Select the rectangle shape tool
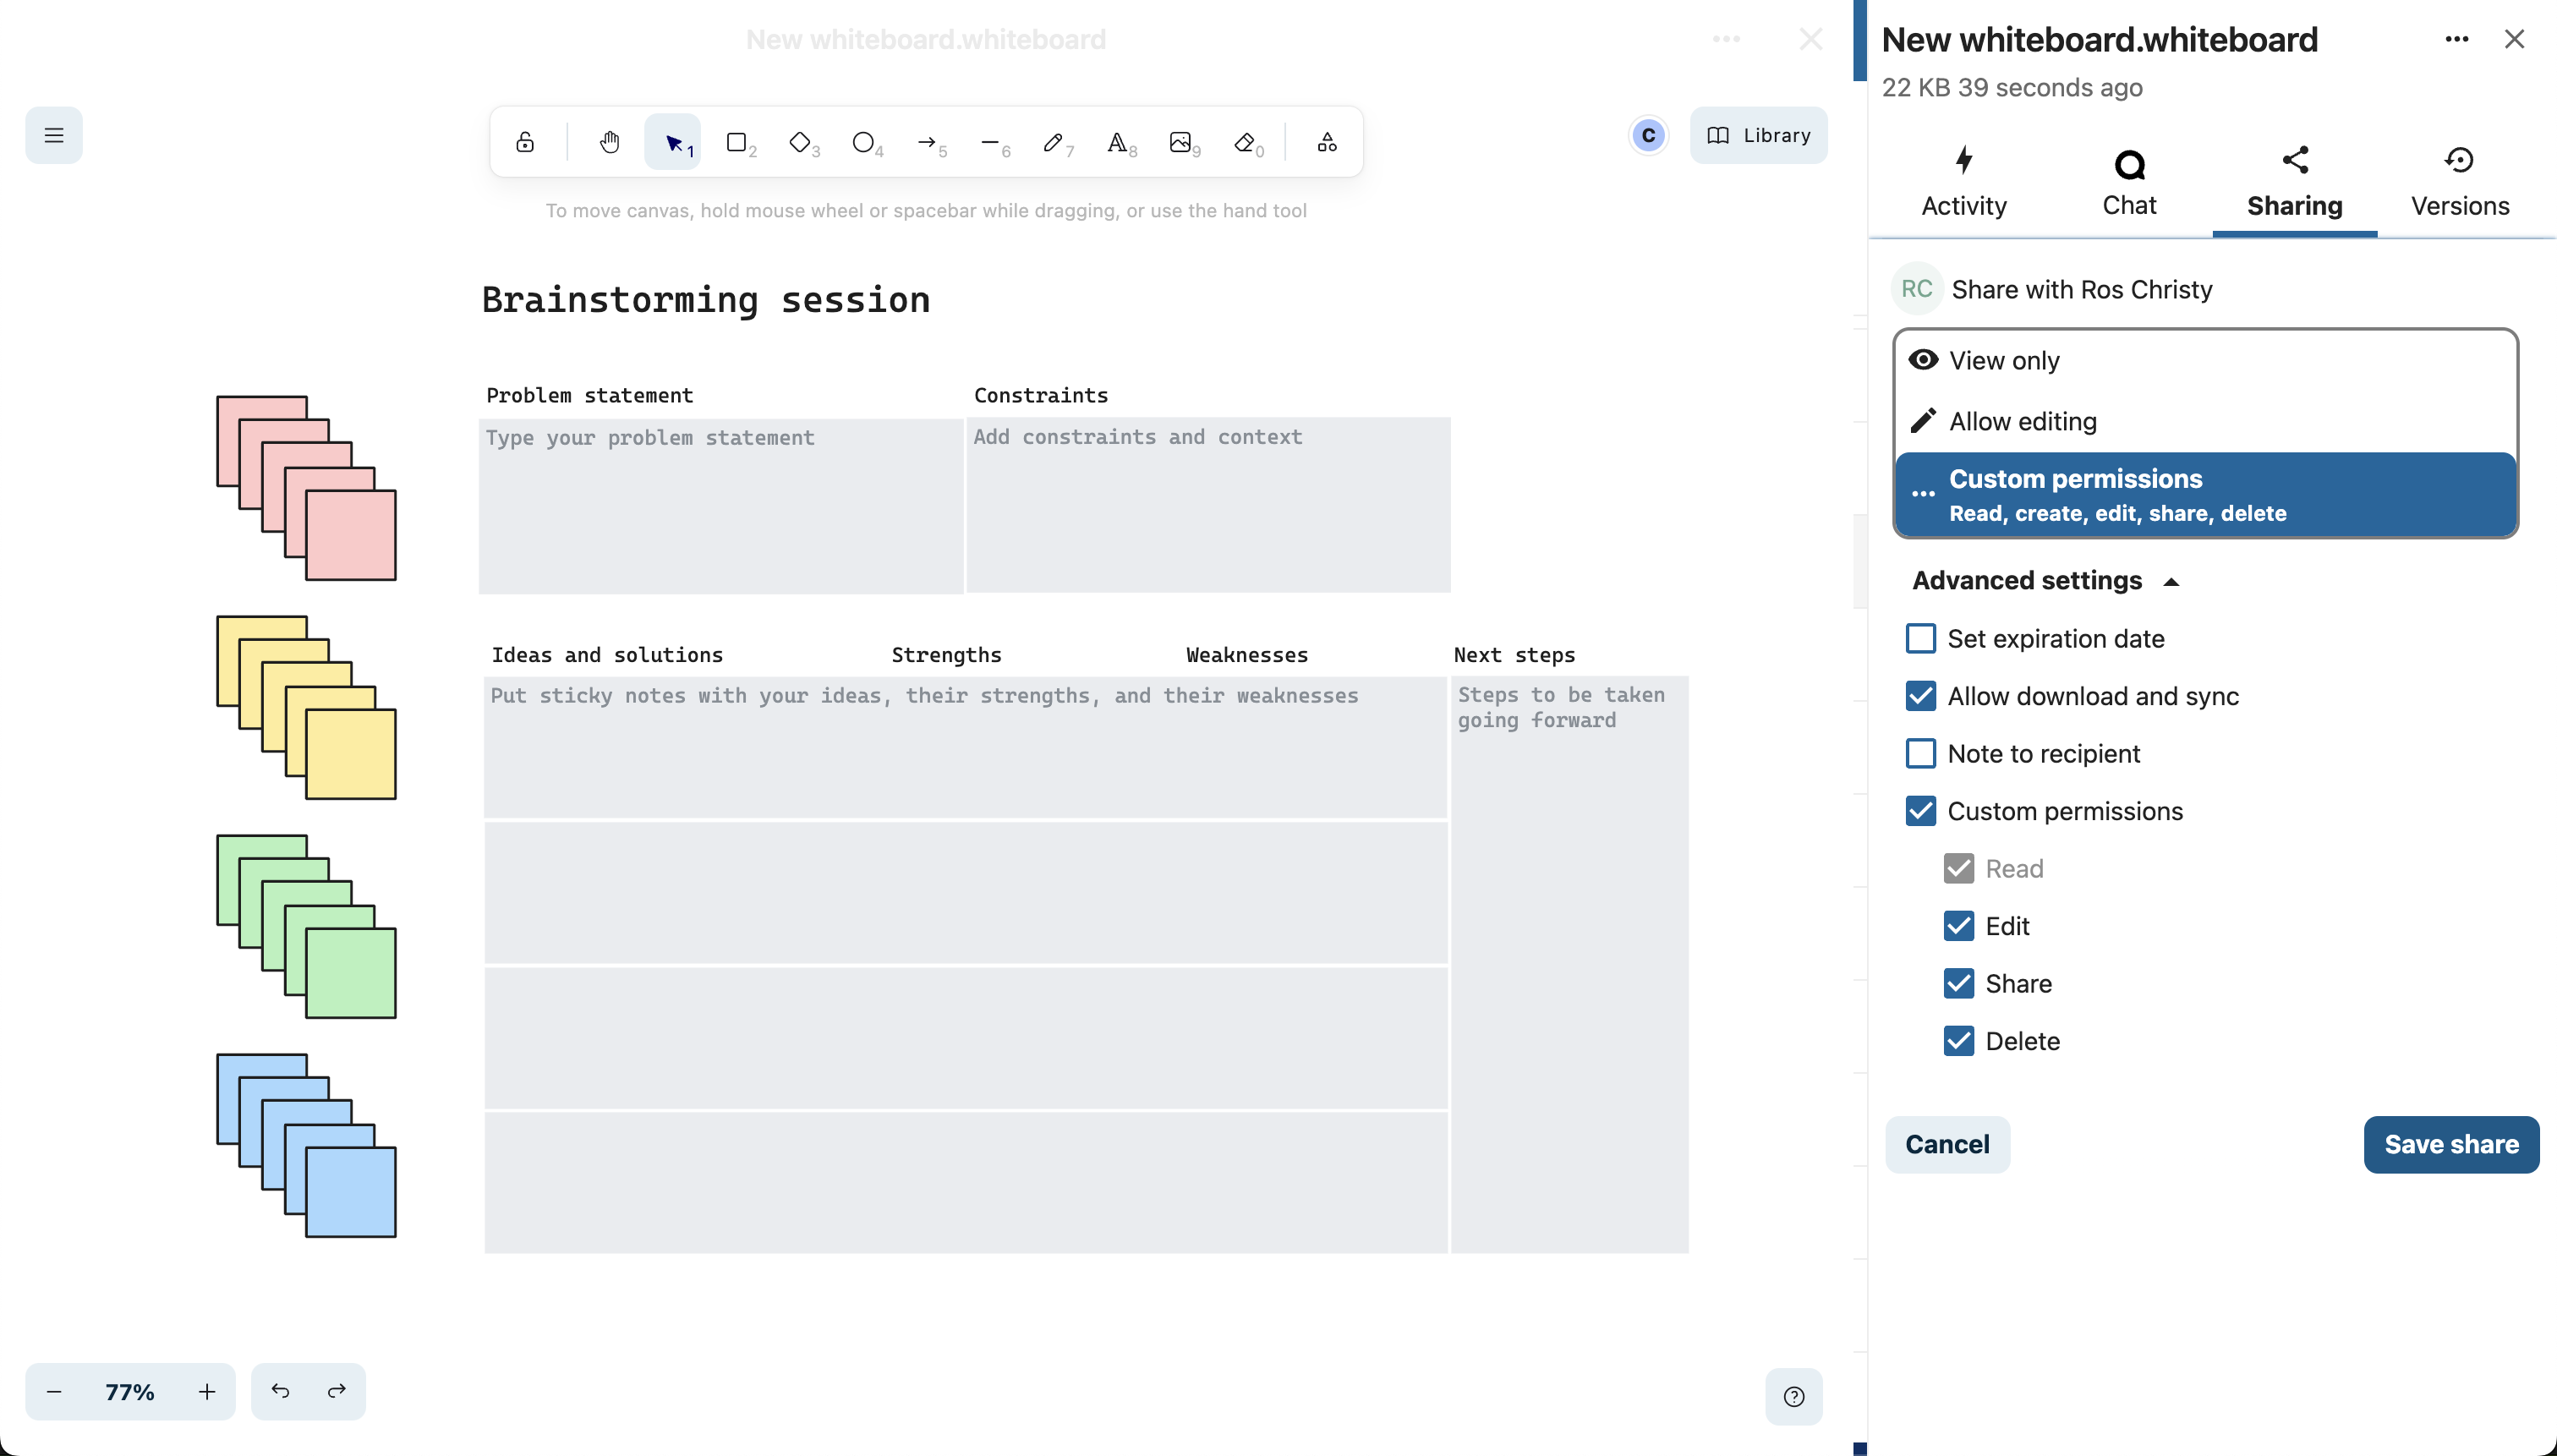This screenshot has width=2557, height=1456. [737, 142]
